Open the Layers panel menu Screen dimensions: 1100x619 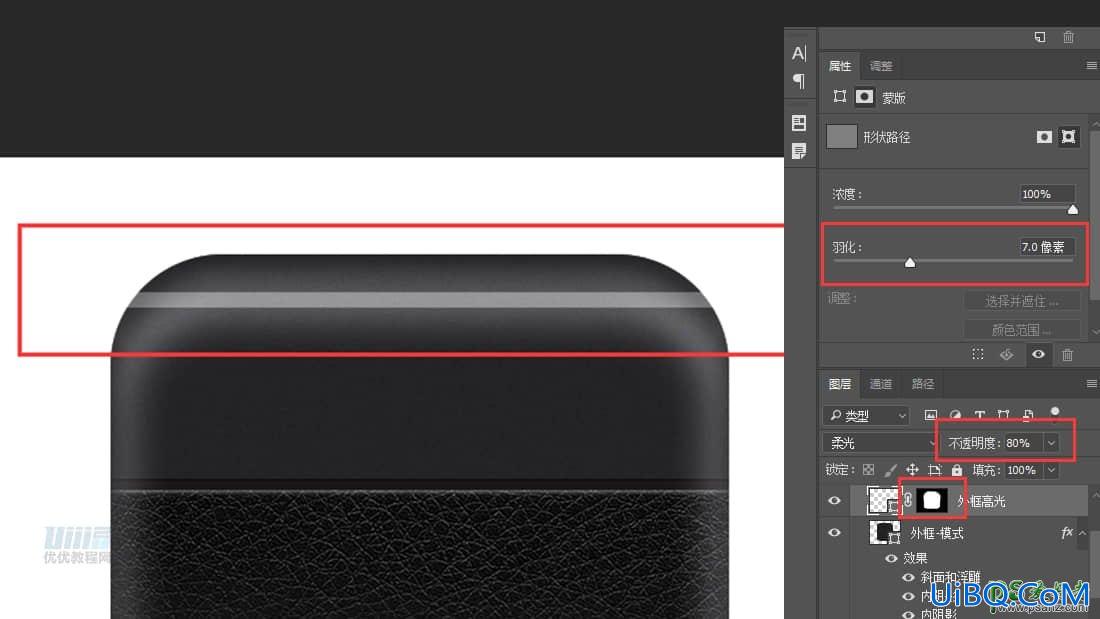point(1092,384)
